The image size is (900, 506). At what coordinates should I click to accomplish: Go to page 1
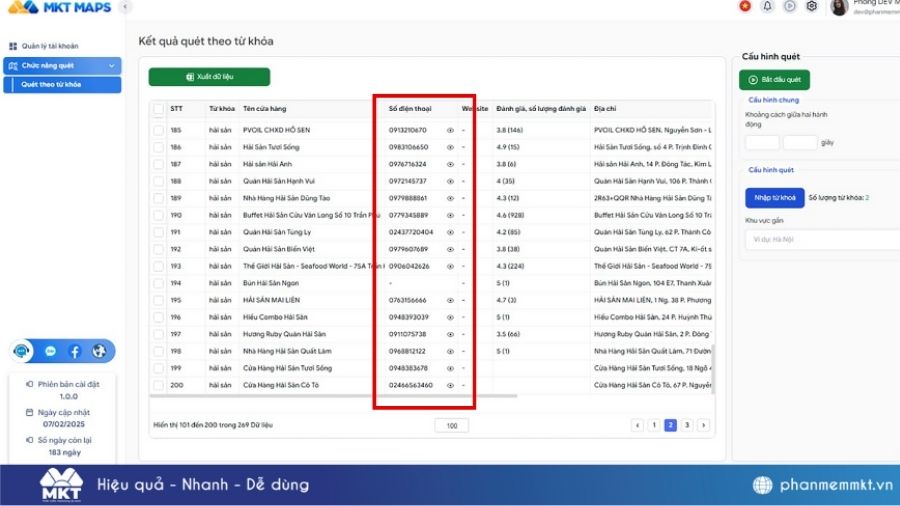point(654,425)
